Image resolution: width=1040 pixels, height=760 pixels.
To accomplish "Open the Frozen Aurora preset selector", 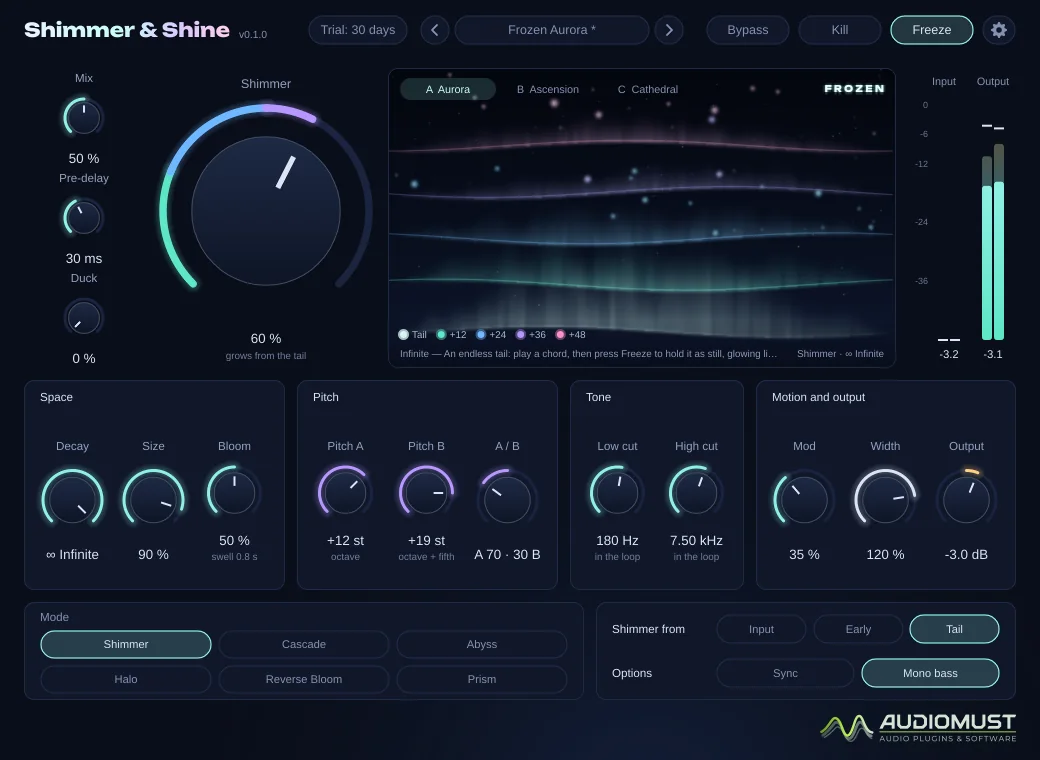I will pyautogui.click(x=551, y=30).
